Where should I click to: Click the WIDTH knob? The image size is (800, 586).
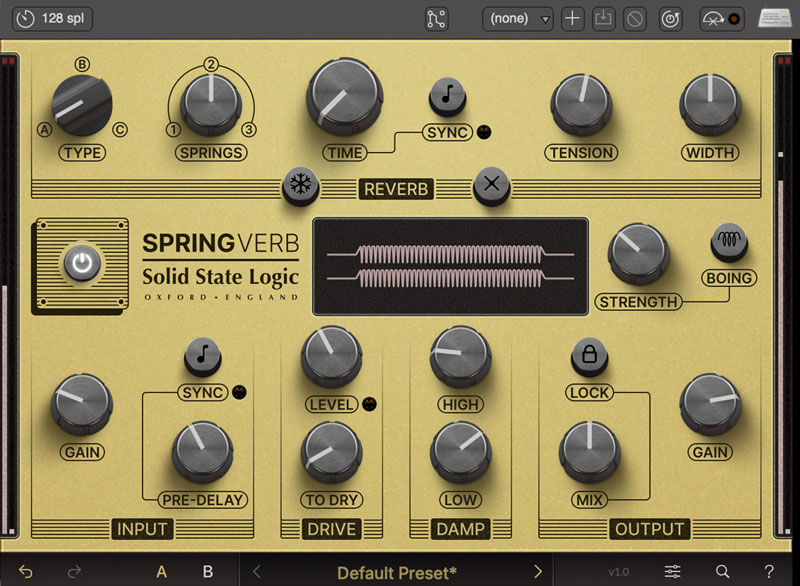pos(710,104)
